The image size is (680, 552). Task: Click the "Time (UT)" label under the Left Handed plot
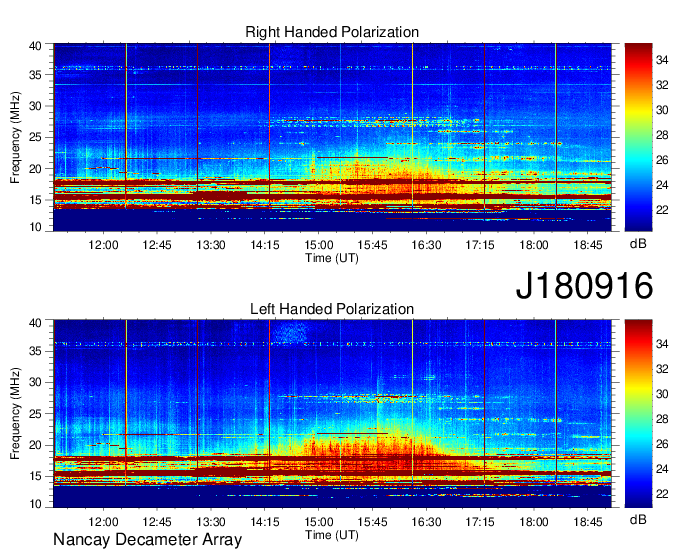click(332, 535)
